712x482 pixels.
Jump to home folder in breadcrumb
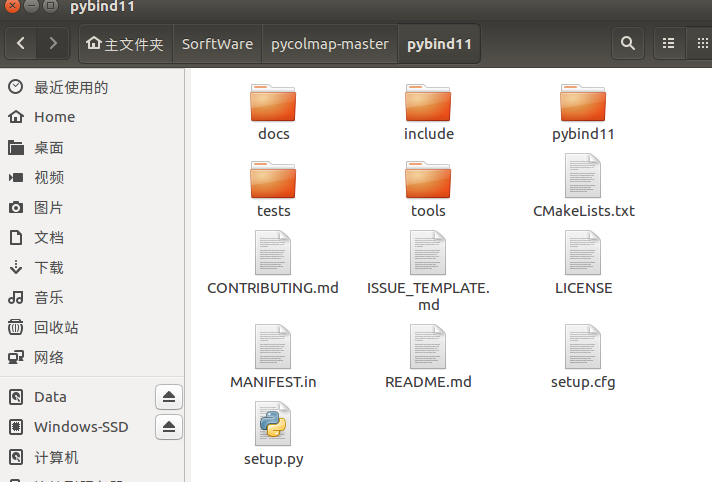pyautogui.click(x=125, y=44)
